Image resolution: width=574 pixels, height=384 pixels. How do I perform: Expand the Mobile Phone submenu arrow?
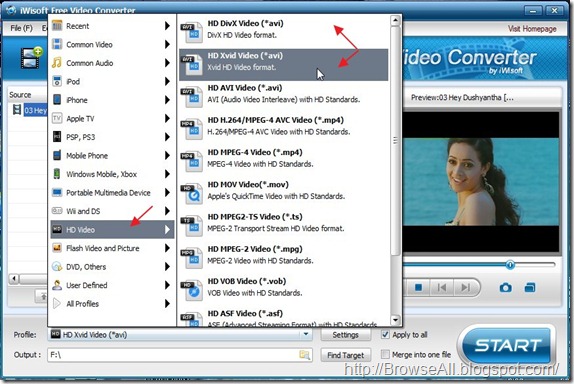167,155
